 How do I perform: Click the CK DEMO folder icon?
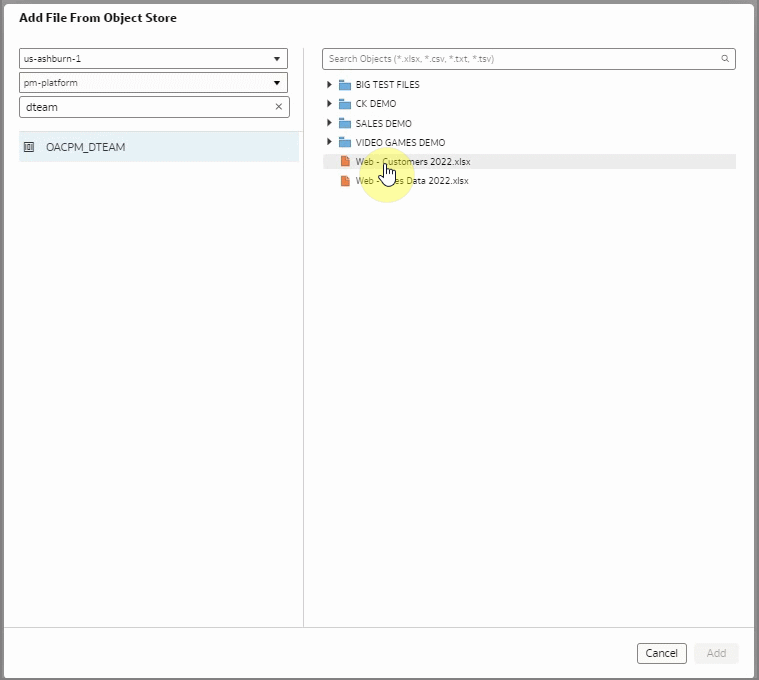pos(345,104)
